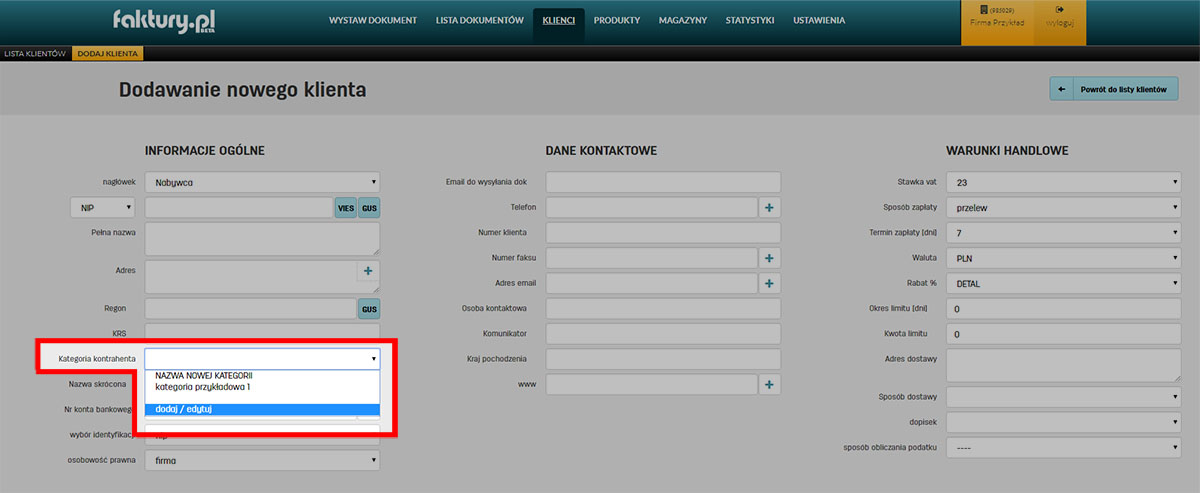Click the plus icon beside Numer faksu

coord(769,258)
